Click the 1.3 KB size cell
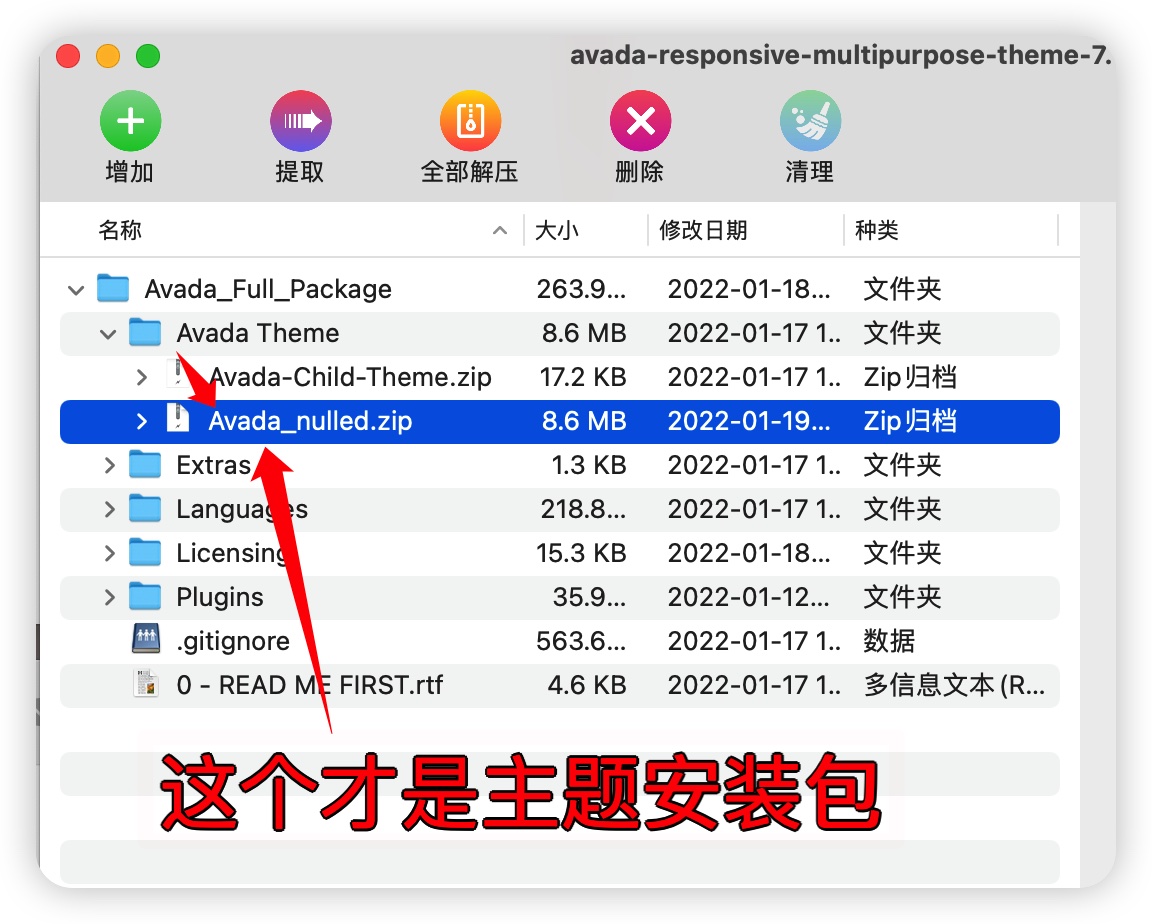The image size is (1152, 924). pos(589,465)
